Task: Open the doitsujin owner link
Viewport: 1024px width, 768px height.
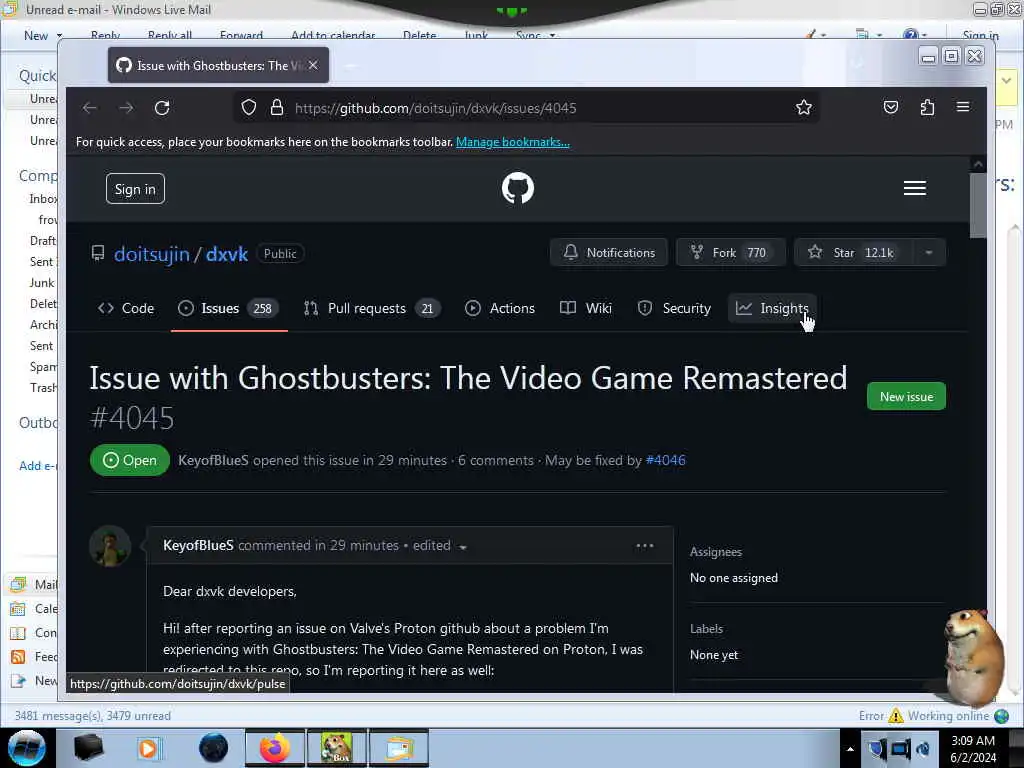Action: [x=152, y=254]
